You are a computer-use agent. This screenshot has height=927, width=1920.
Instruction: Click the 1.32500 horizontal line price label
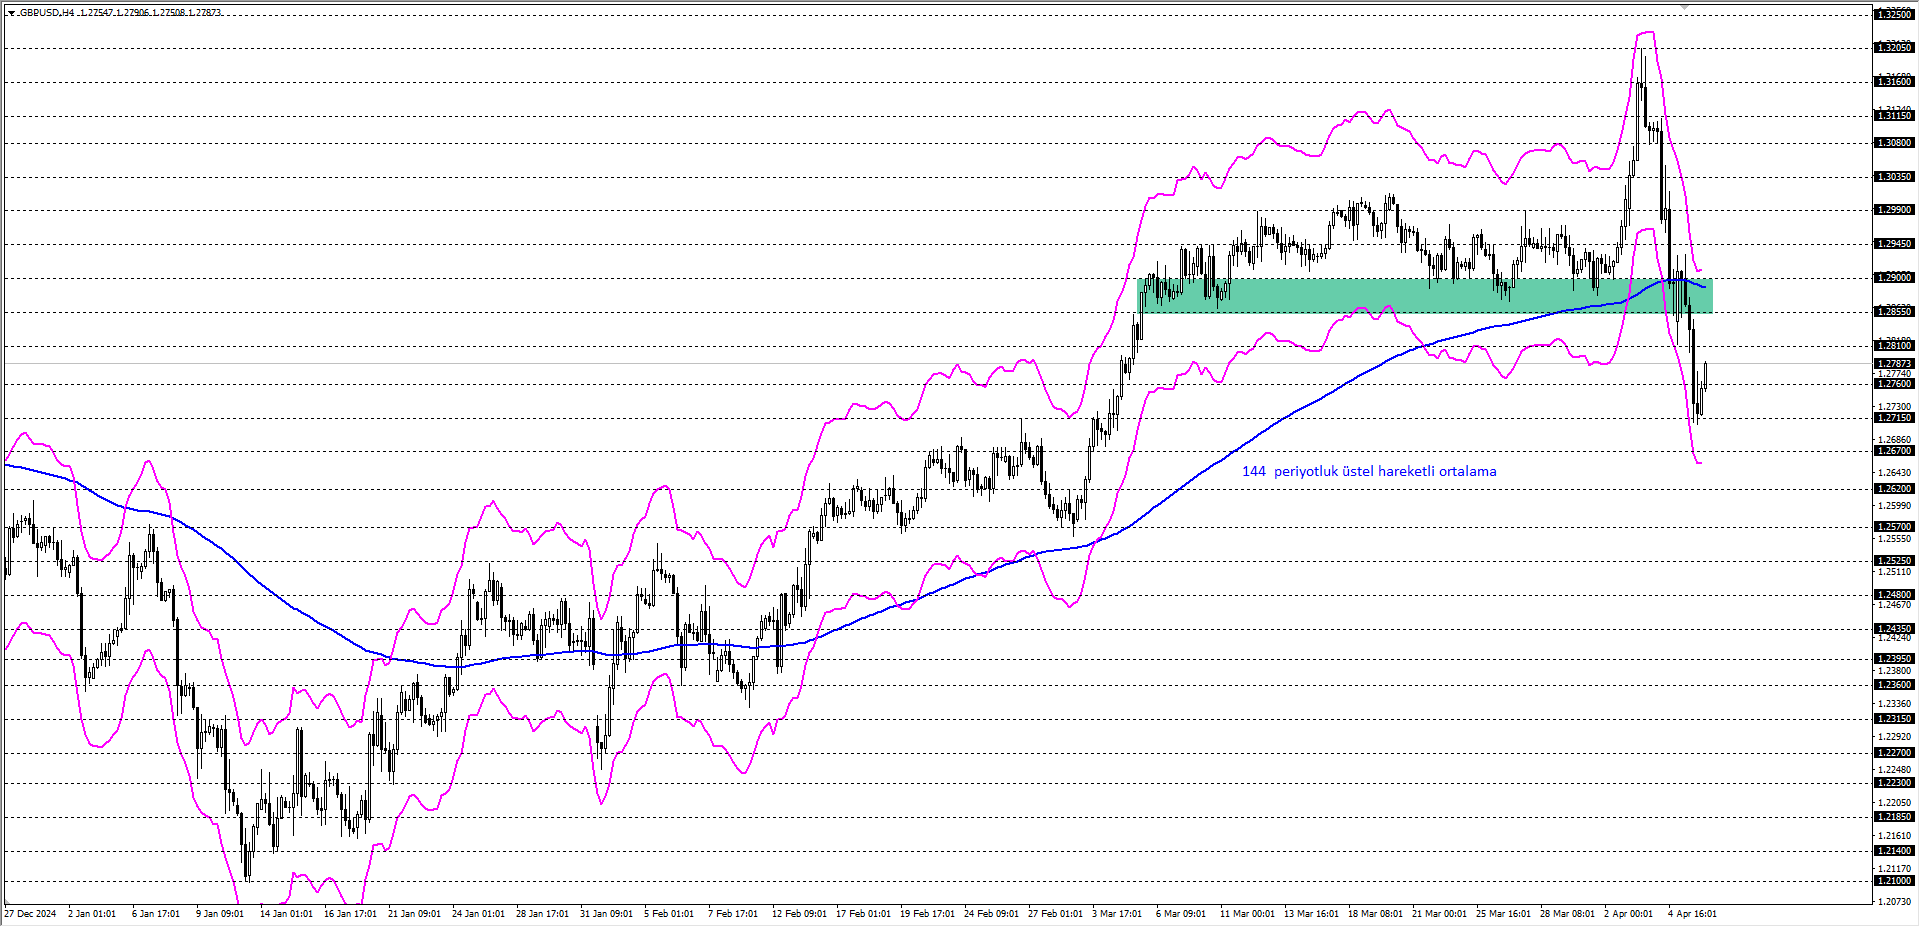pos(1894,14)
